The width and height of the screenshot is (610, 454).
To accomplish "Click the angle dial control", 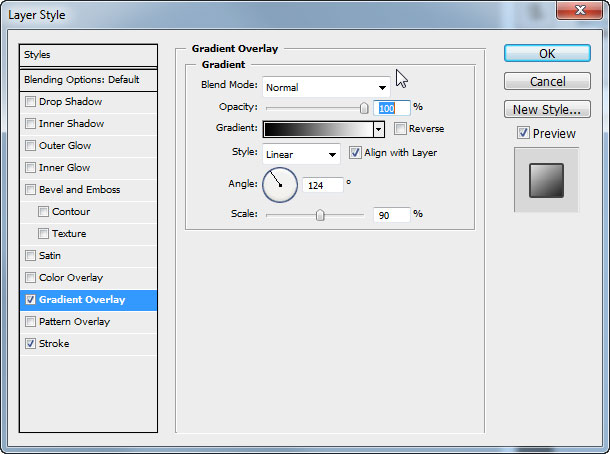I will point(280,184).
